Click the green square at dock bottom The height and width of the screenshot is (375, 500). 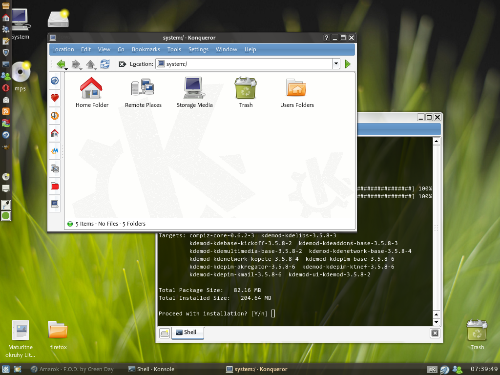coord(6,216)
